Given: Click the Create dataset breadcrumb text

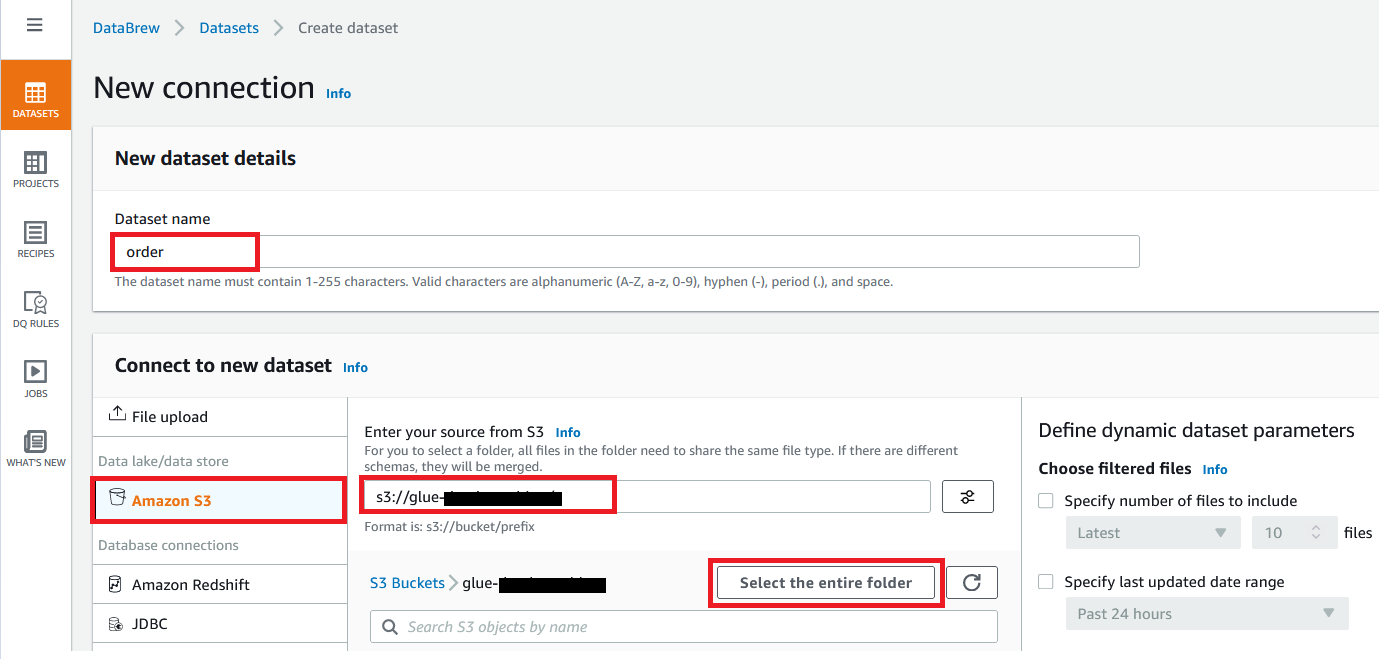Looking at the screenshot, I should point(348,28).
